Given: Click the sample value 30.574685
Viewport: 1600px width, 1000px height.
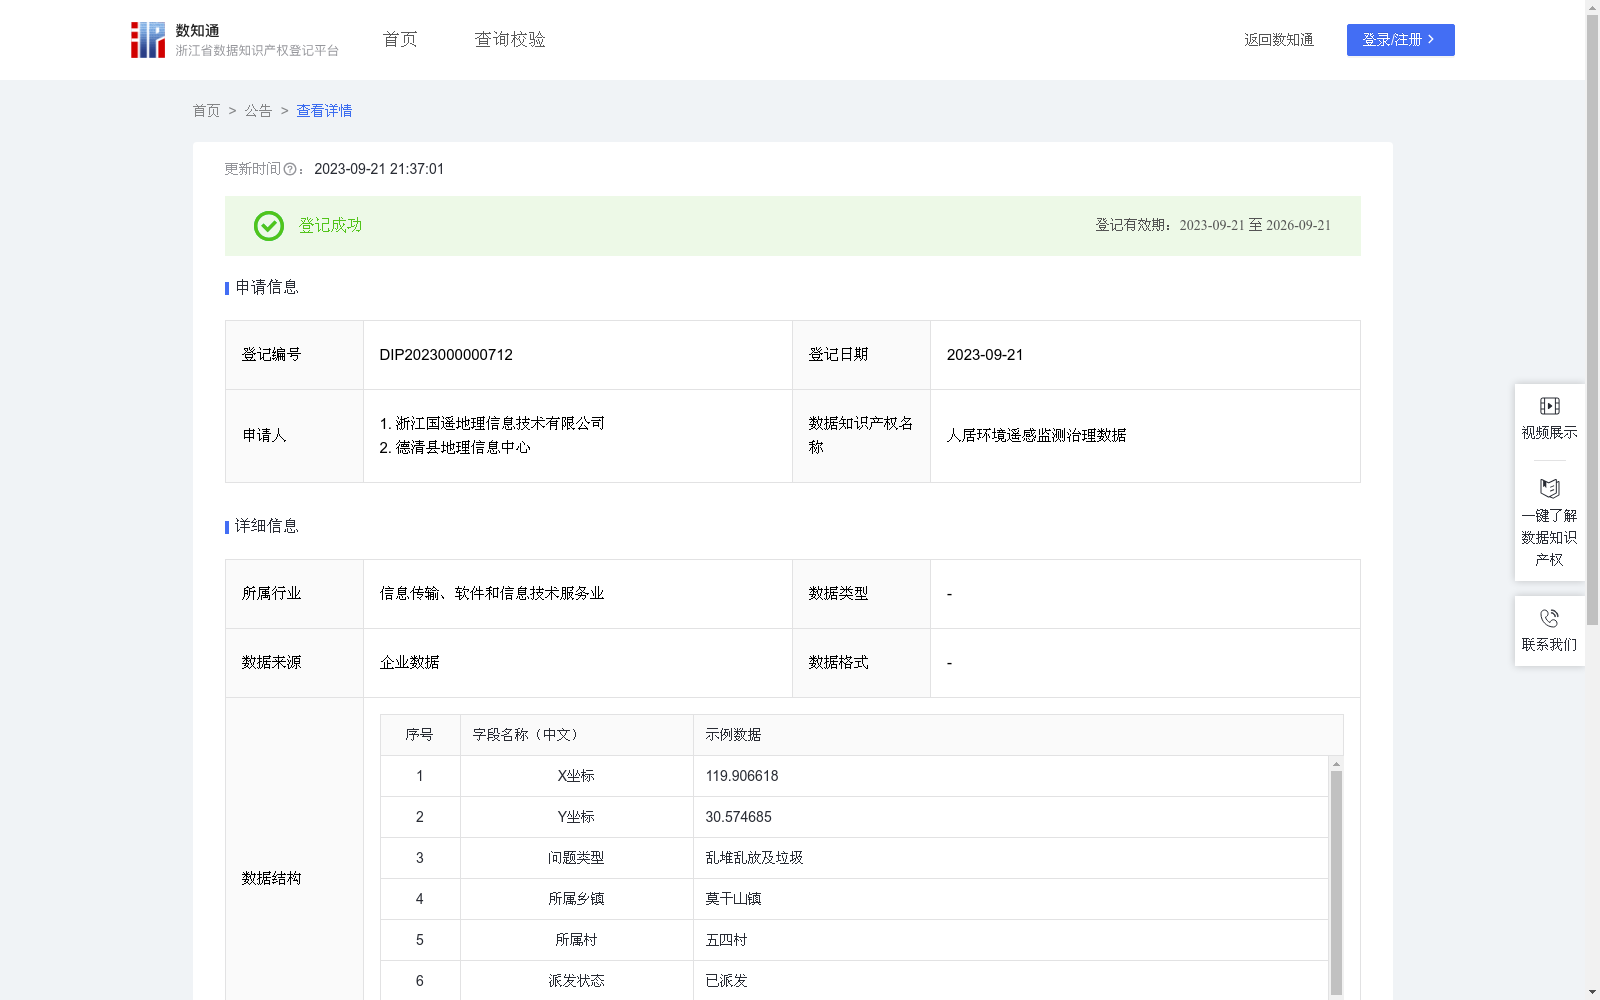Looking at the screenshot, I should [739, 817].
